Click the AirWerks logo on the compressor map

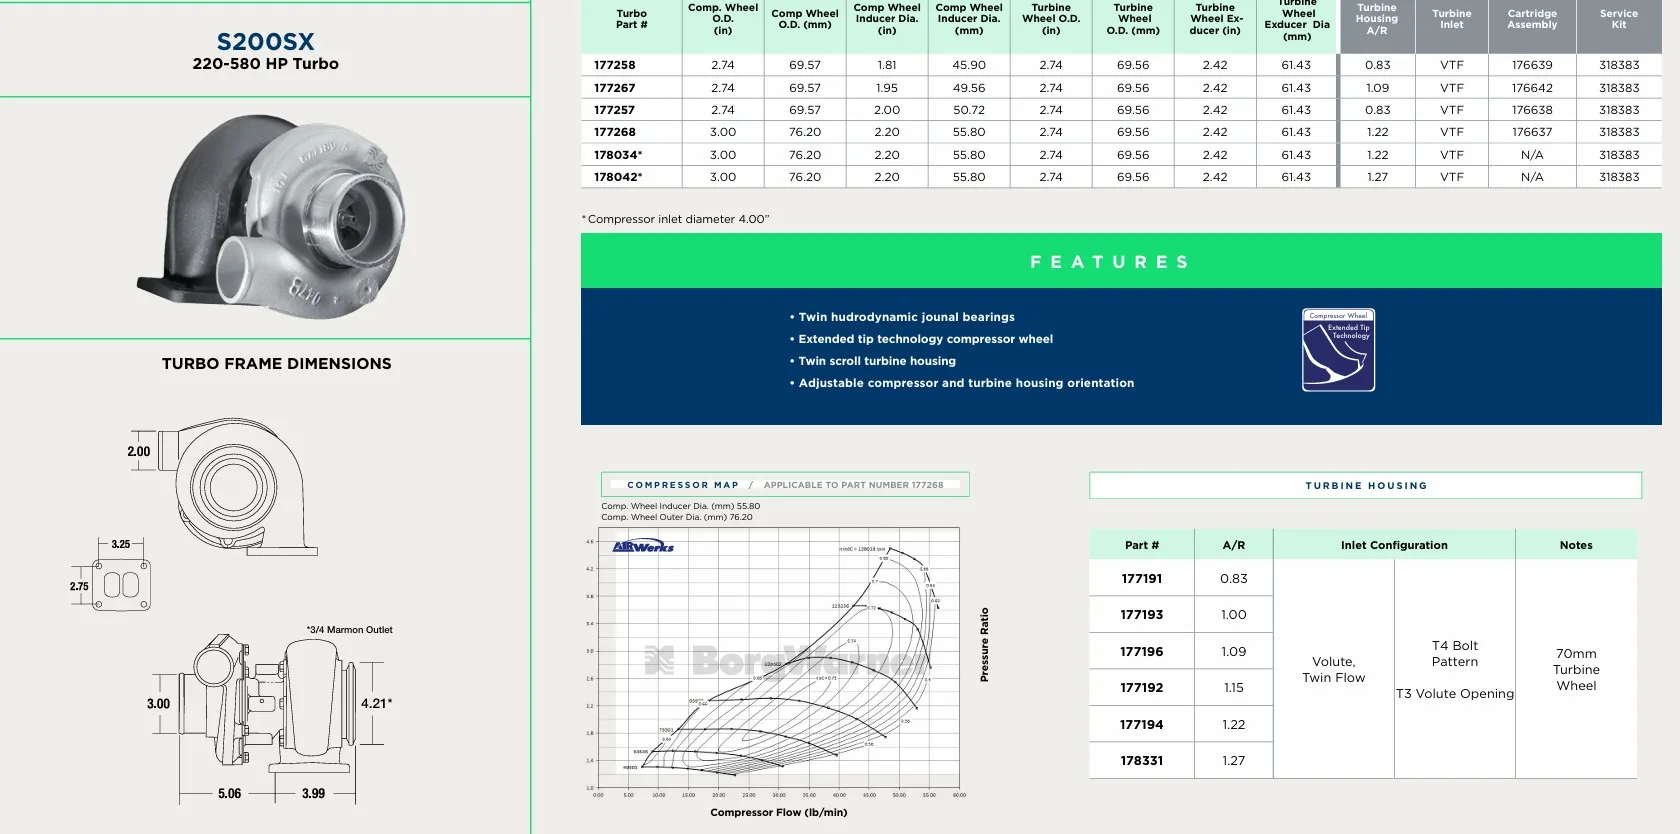pos(643,546)
